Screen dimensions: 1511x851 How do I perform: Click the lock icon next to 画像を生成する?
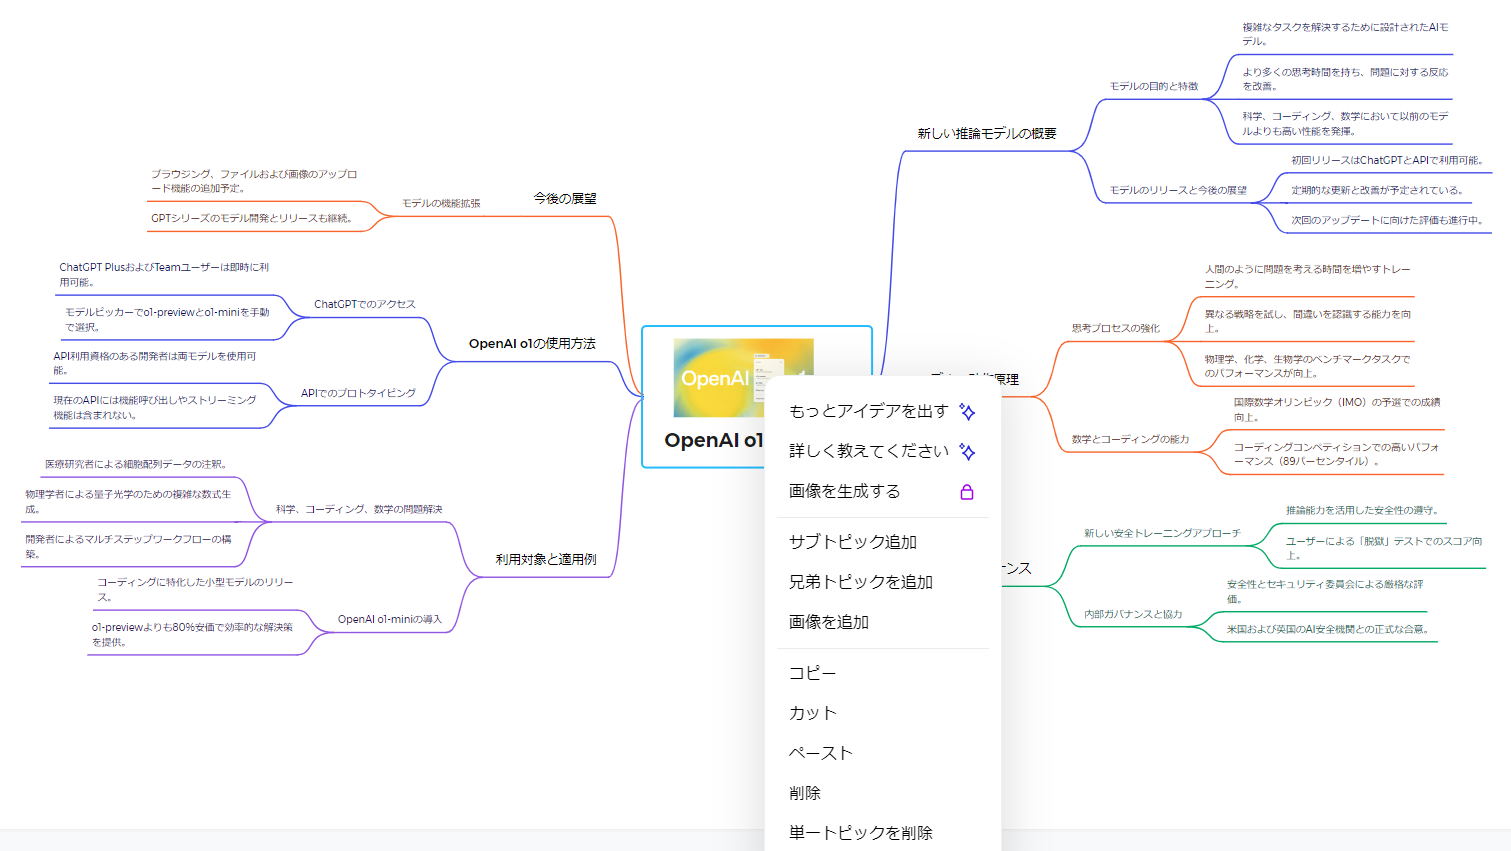coord(965,491)
